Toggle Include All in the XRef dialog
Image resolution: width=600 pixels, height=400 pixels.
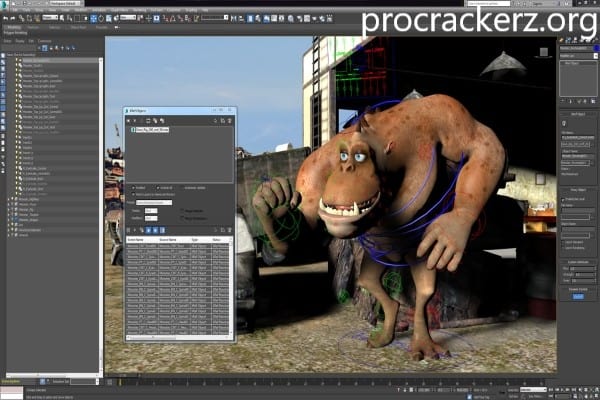click(x=158, y=188)
